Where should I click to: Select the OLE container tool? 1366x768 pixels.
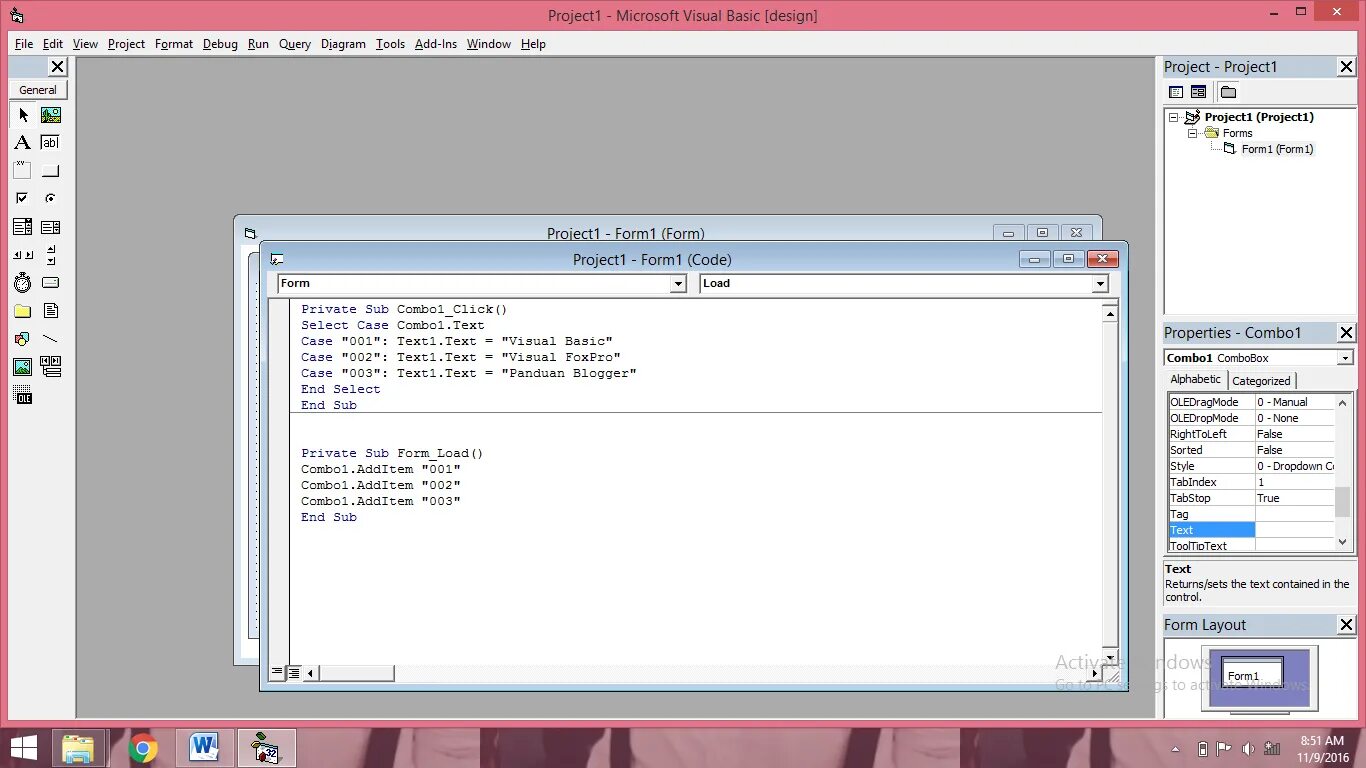click(x=23, y=396)
